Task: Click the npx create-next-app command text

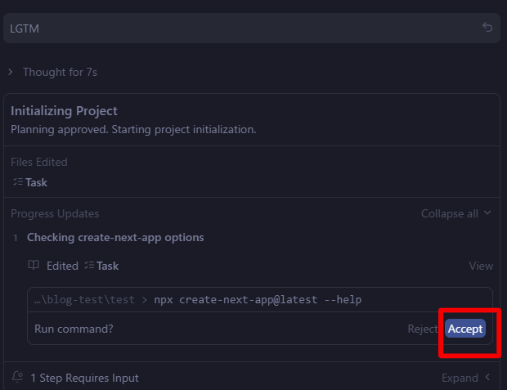Action: pyautogui.click(x=258, y=300)
